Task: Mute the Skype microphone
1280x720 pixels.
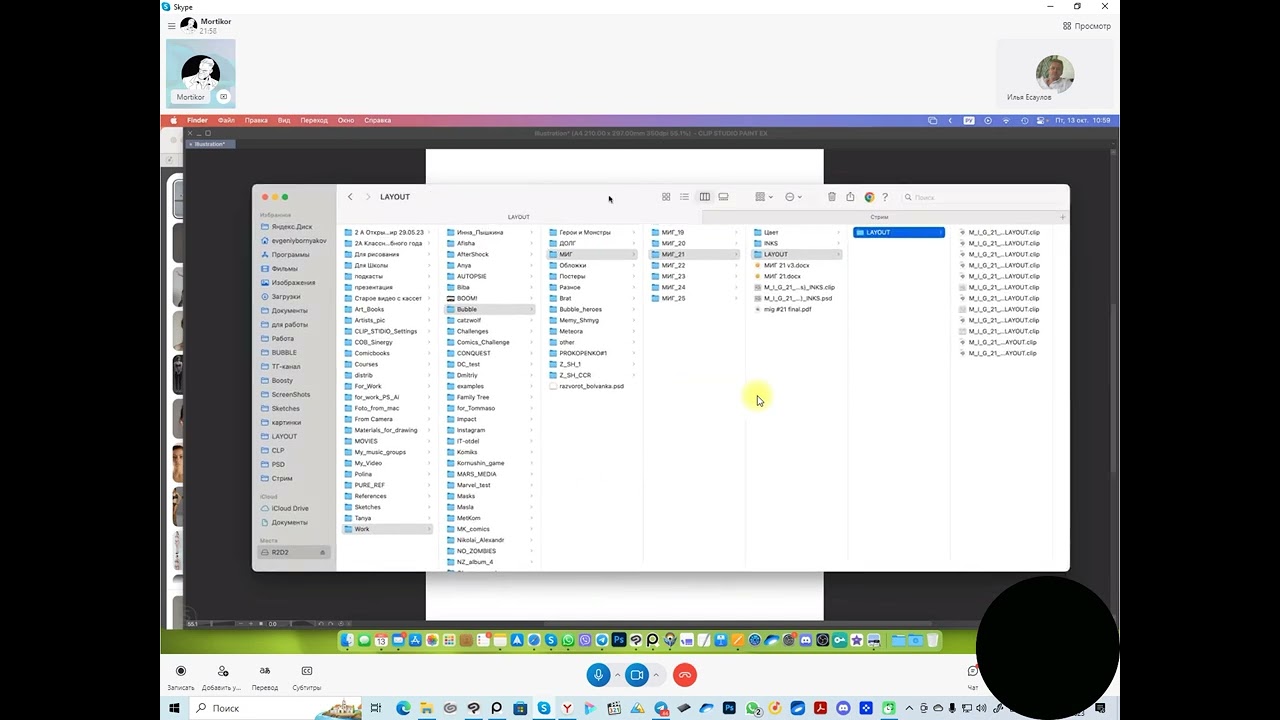Action: click(x=598, y=675)
